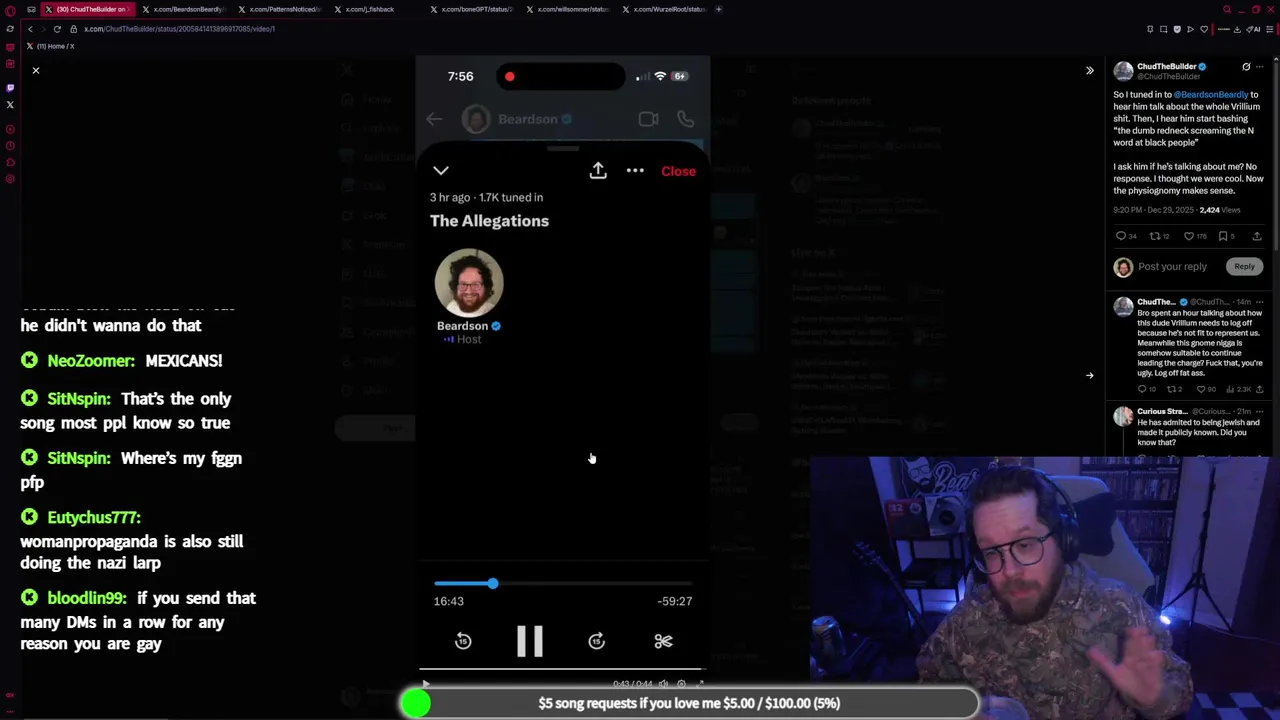Go to next media with right arrow
Screen dimensions: 1280x720
click(1090, 376)
